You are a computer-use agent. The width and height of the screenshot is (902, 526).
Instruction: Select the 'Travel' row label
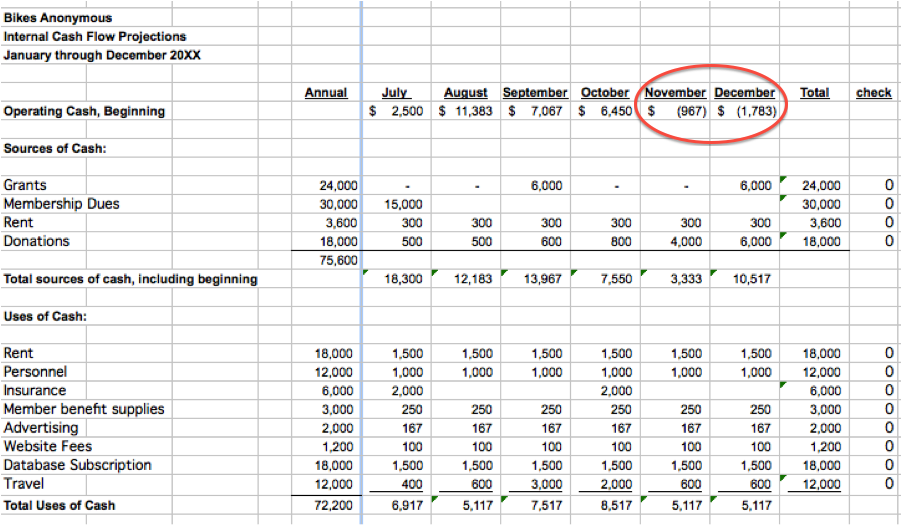24,483
